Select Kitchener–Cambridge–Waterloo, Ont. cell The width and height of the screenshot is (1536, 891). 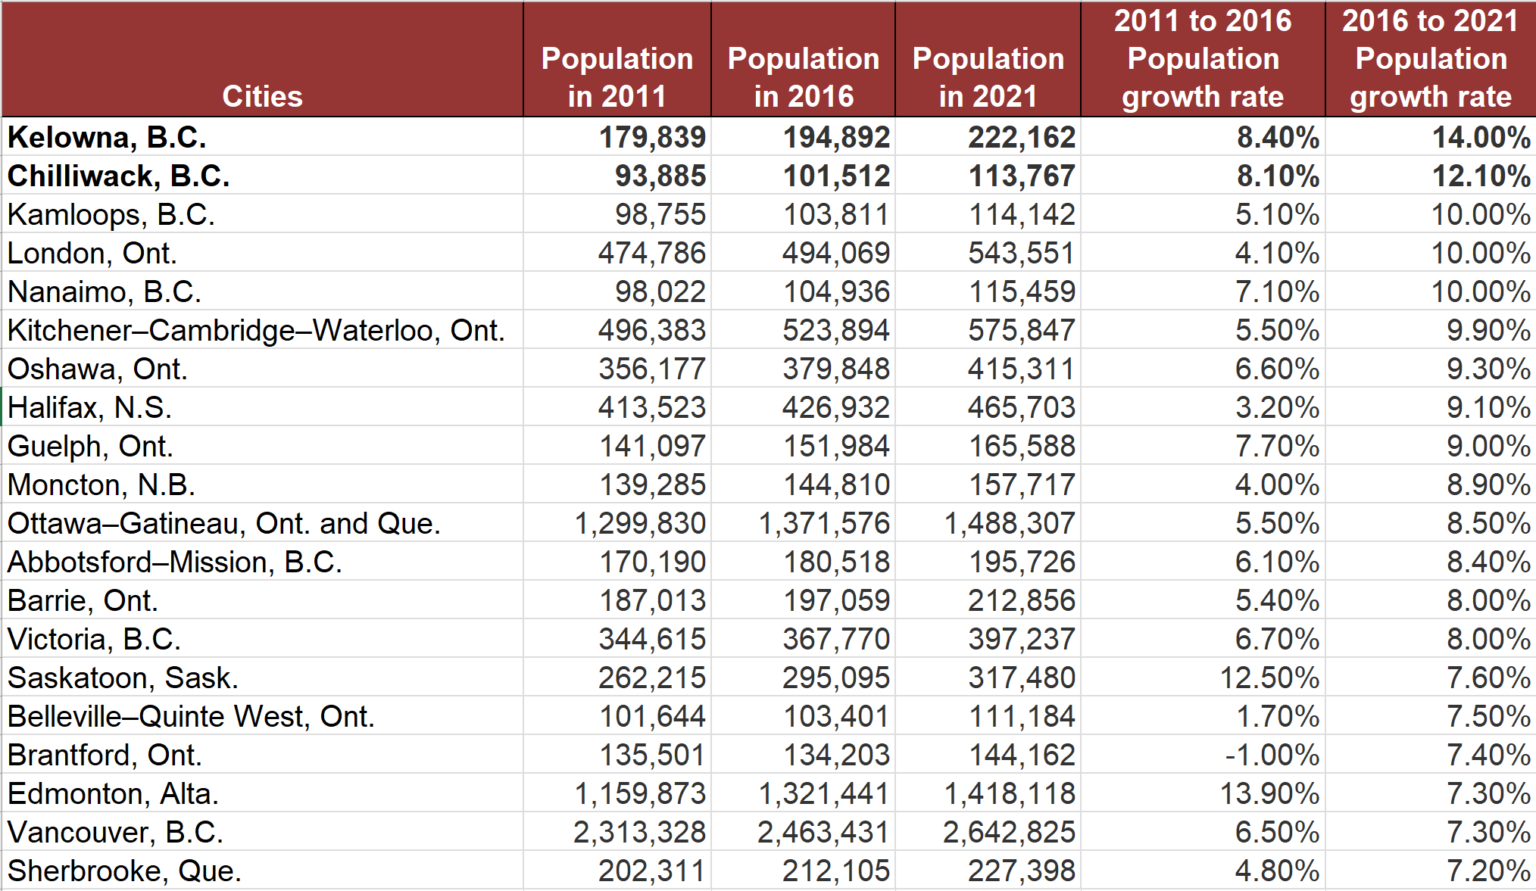click(x=262, y=330)
